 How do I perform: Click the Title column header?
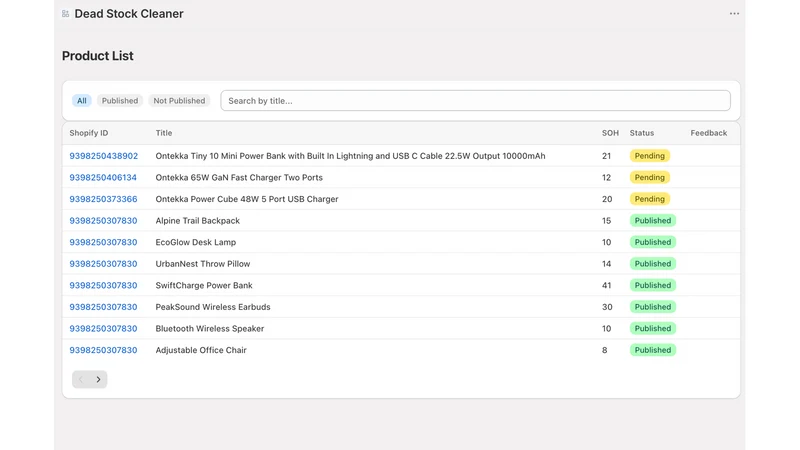click(x=164, y=133)
